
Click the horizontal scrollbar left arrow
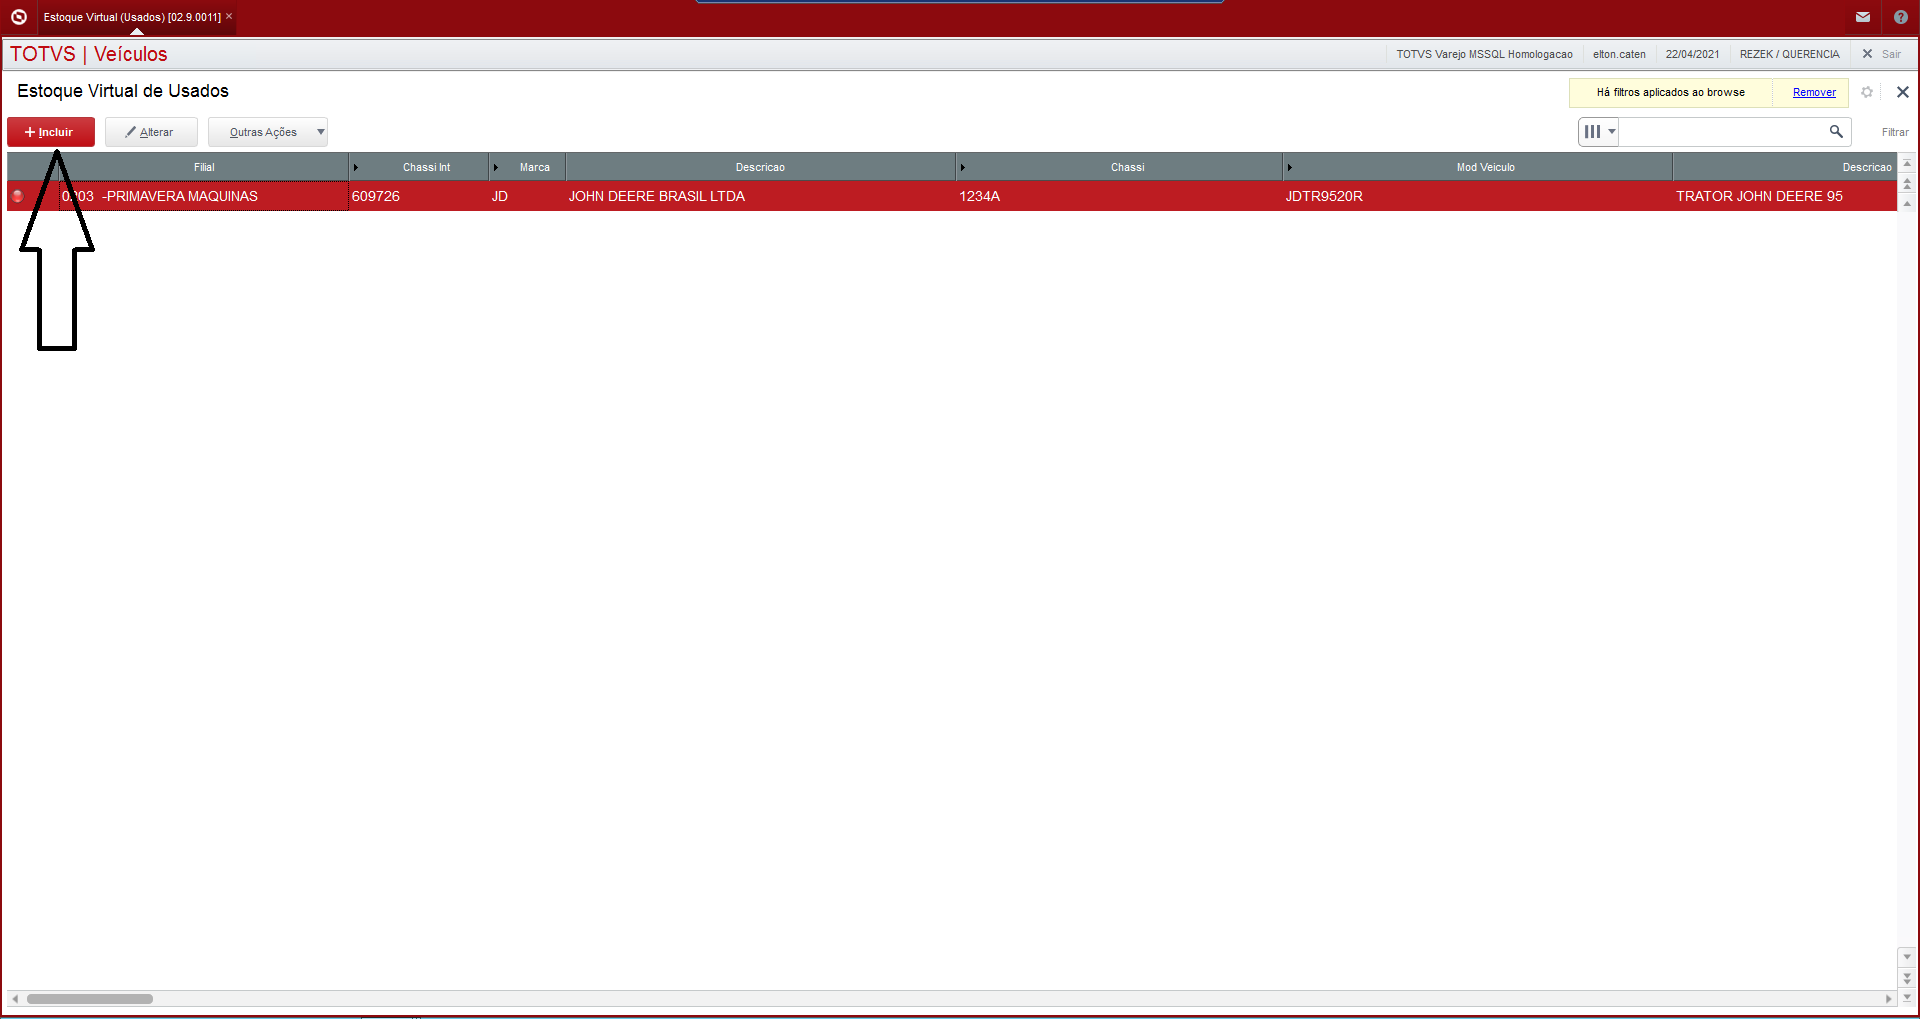(15, 999)
